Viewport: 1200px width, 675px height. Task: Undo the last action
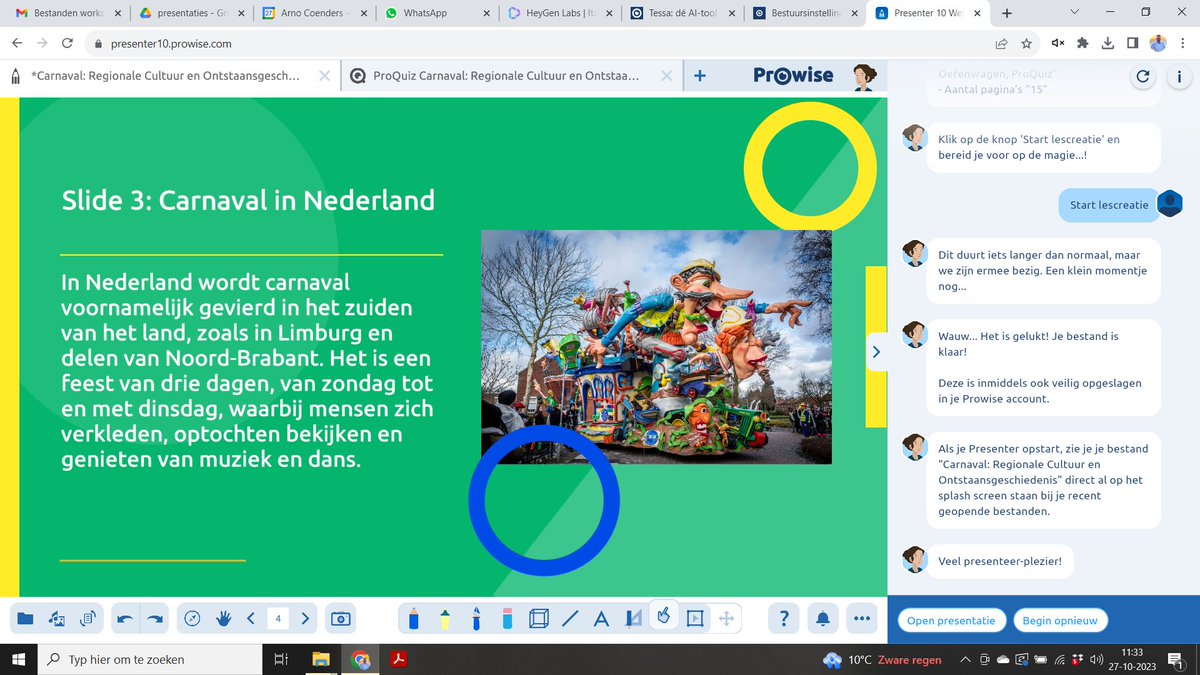click(127, 618)
